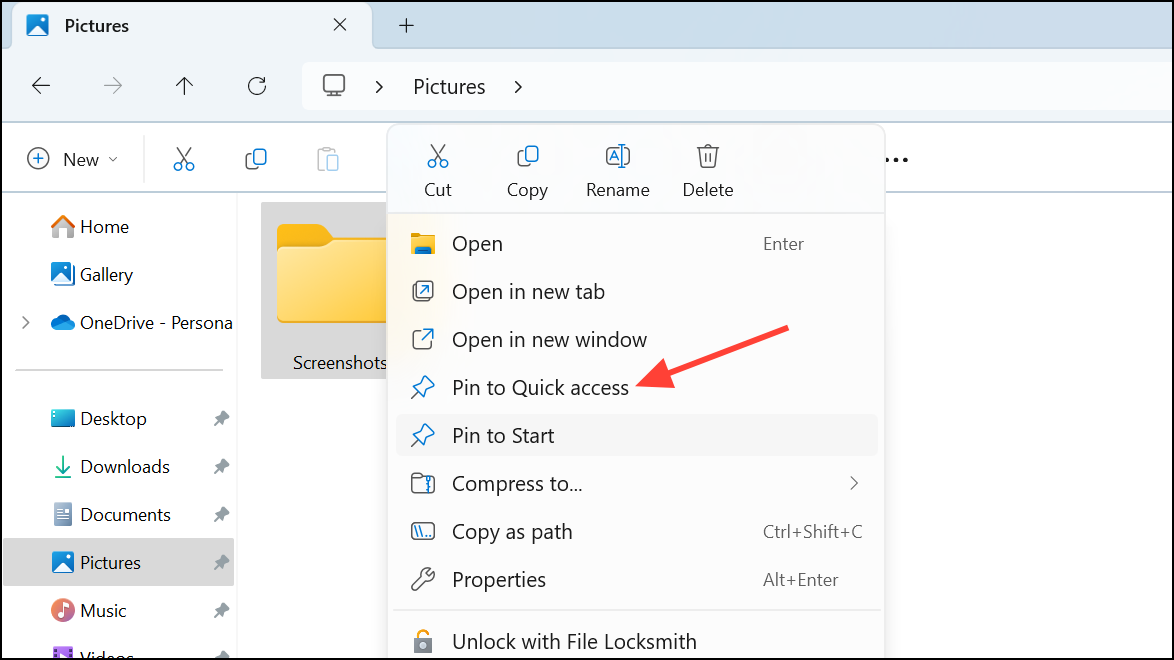This screenshot has height=660, width=1174.
Task: Unpin Documents from the sidebar
Action: tap(220, 514)
